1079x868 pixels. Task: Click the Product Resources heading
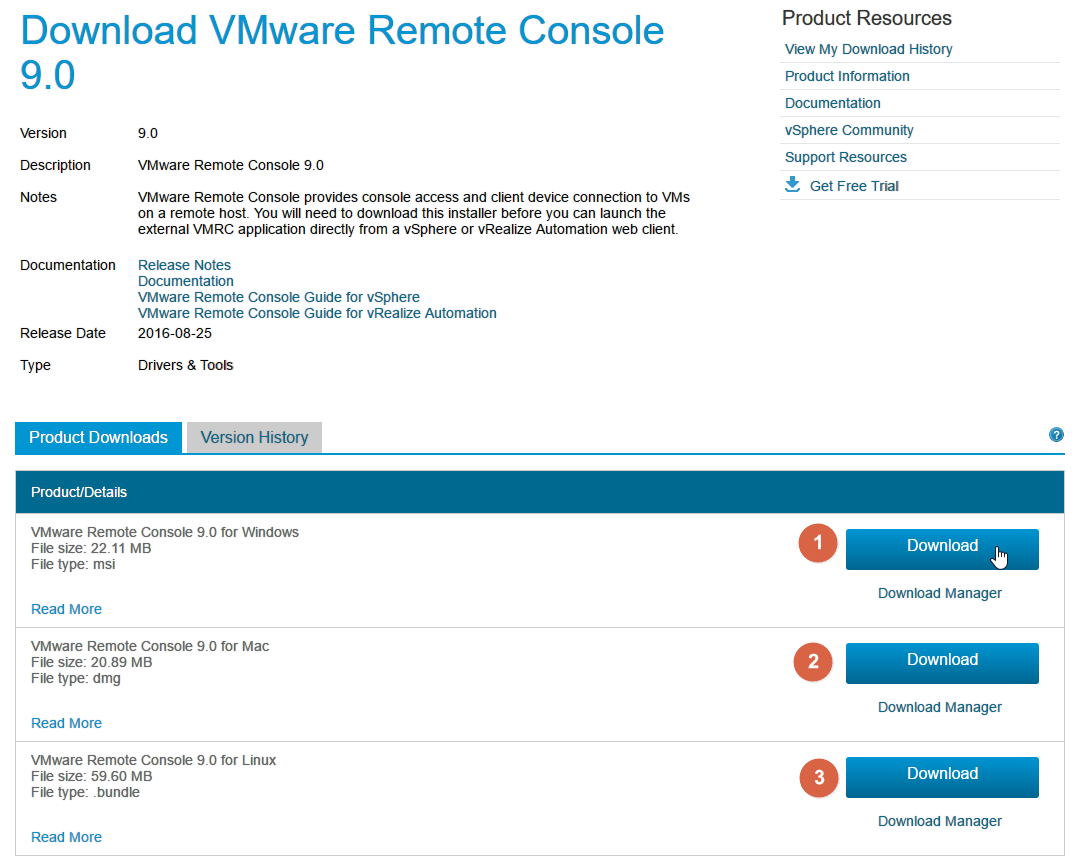pos(866,18)
